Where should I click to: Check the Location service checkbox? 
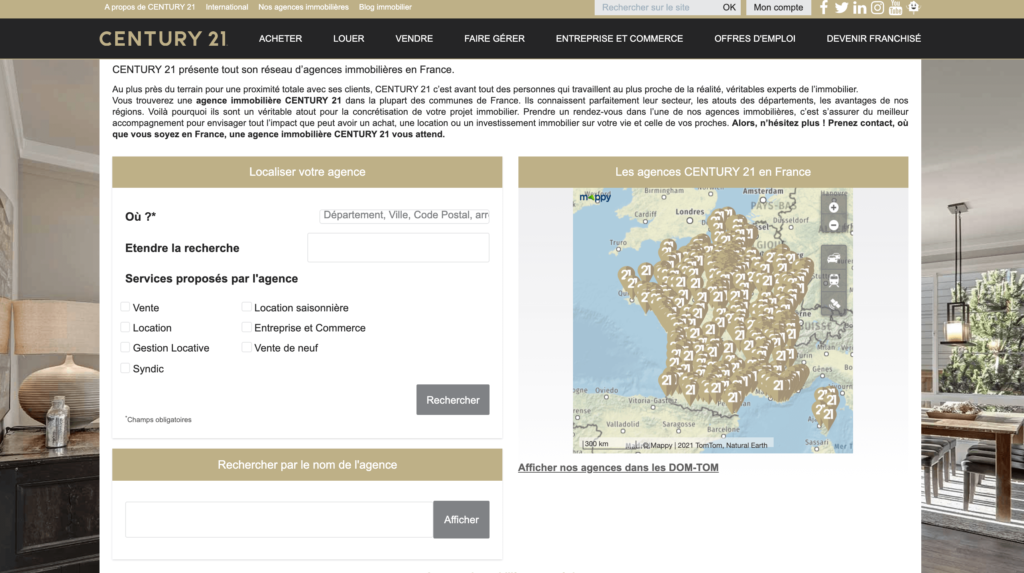[125, 327]
